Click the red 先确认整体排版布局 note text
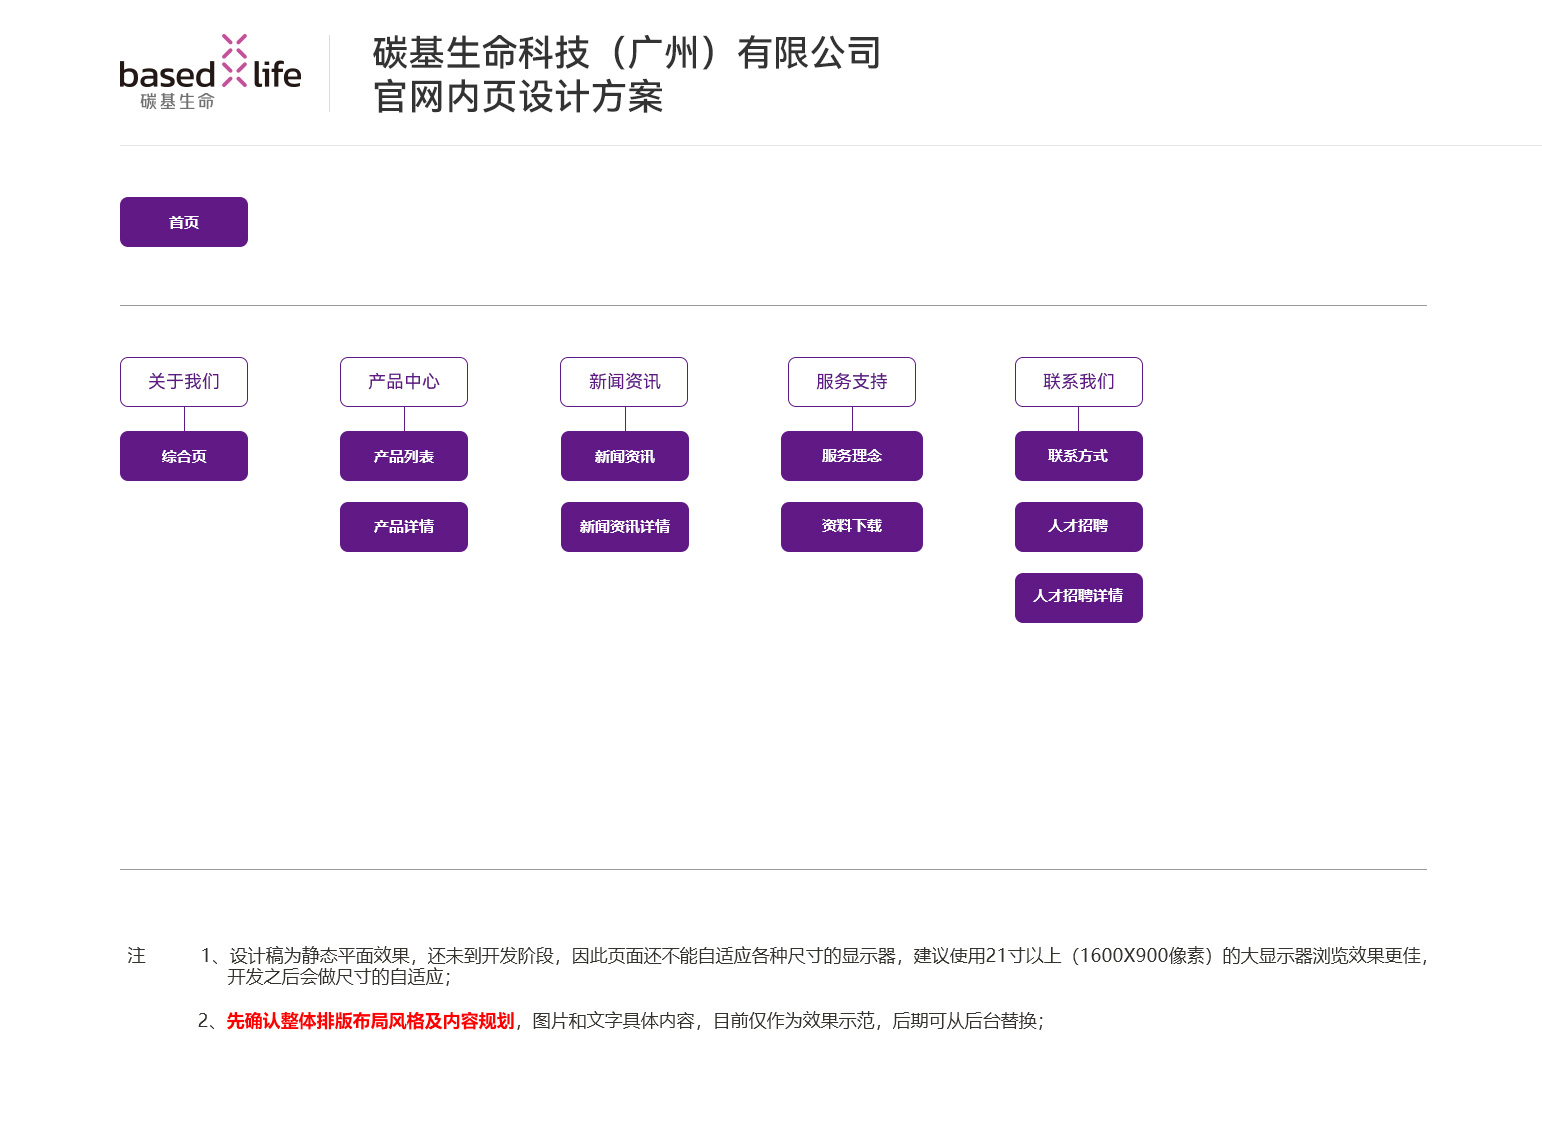 pos(370,1021)
